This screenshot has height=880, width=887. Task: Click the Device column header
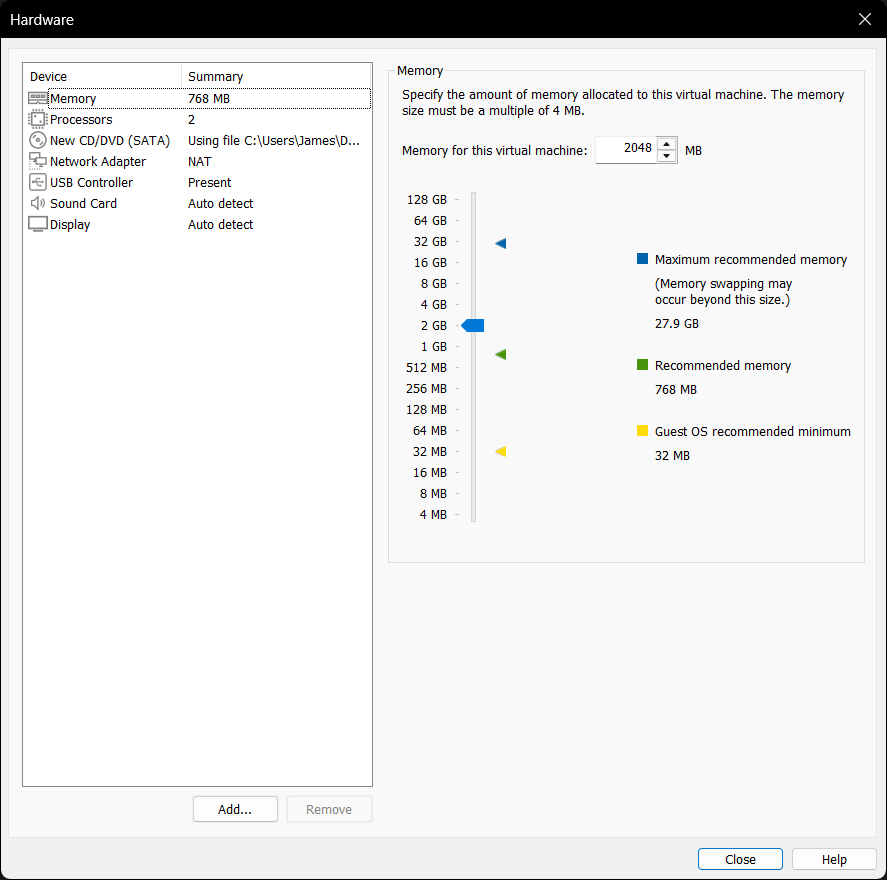[x=102, y=77]
